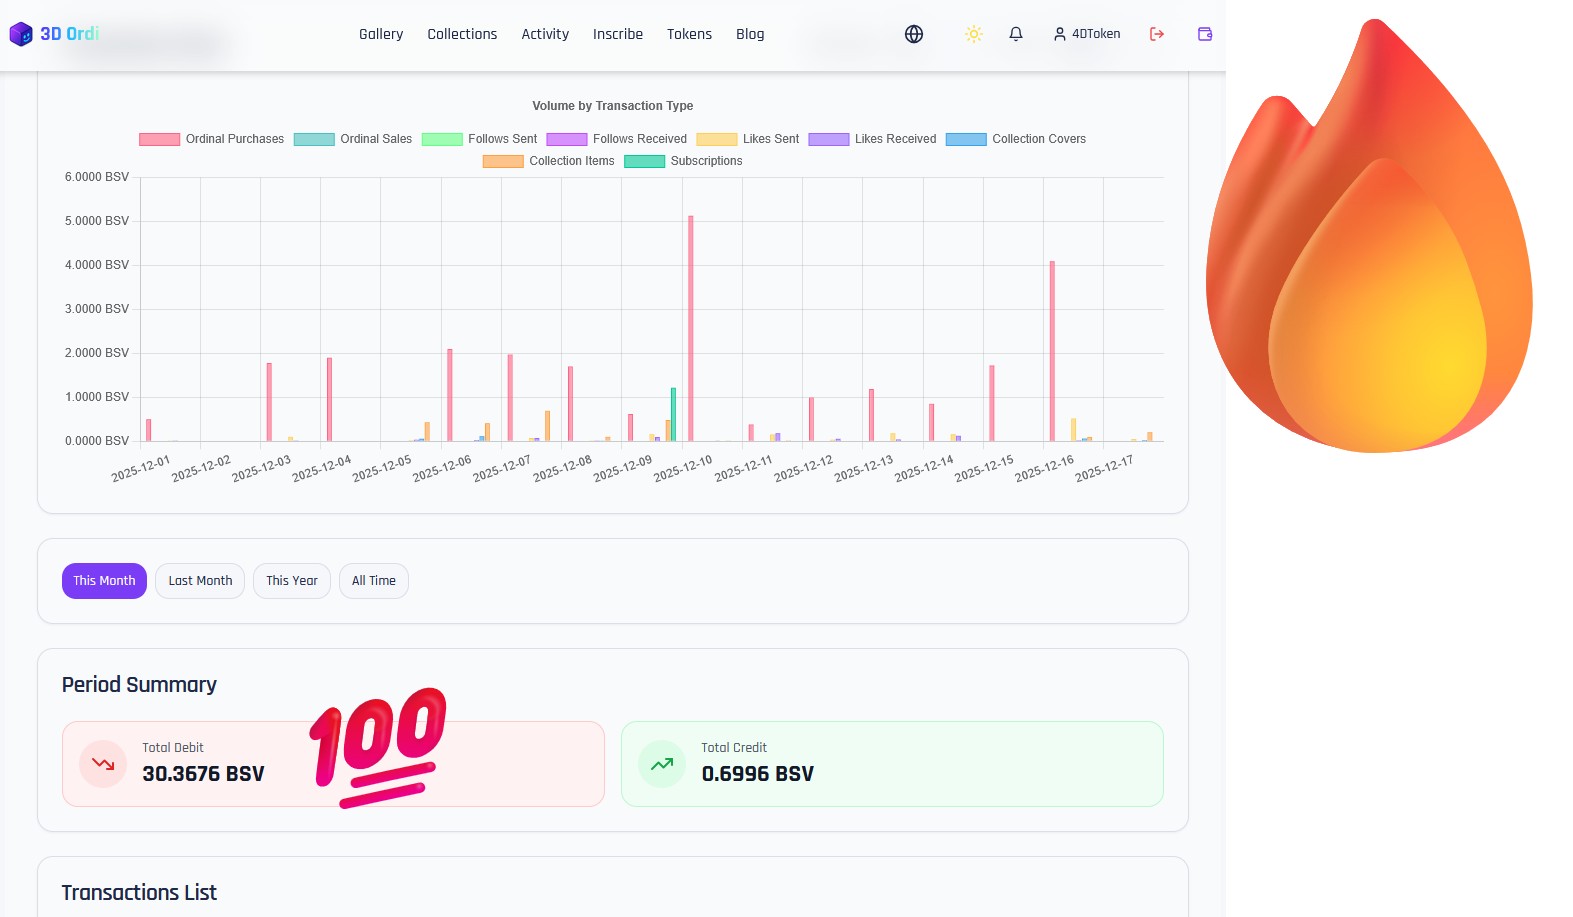Click the Total Credit trending-up icon

[662, 764]
